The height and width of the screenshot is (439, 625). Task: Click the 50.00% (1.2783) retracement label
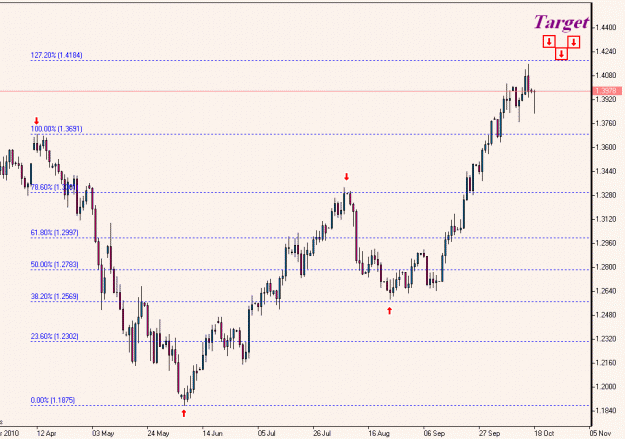pyautogui.click(x=55, y=264)
